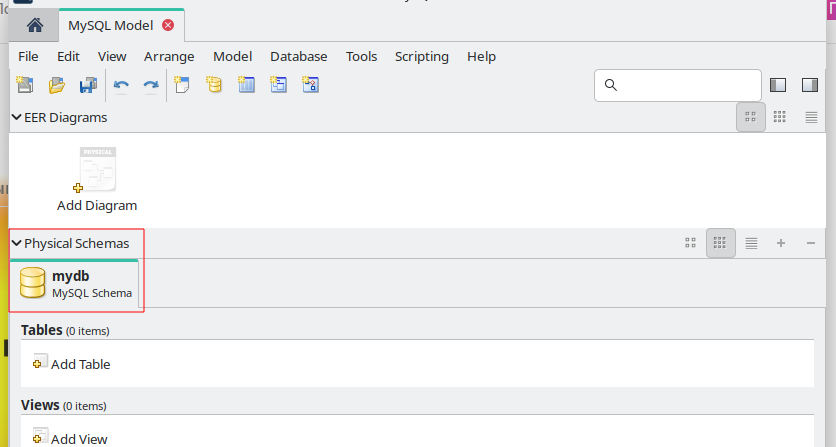836x447 pixels.
Task: Open the Scripting menu
Action: (421, 57)
